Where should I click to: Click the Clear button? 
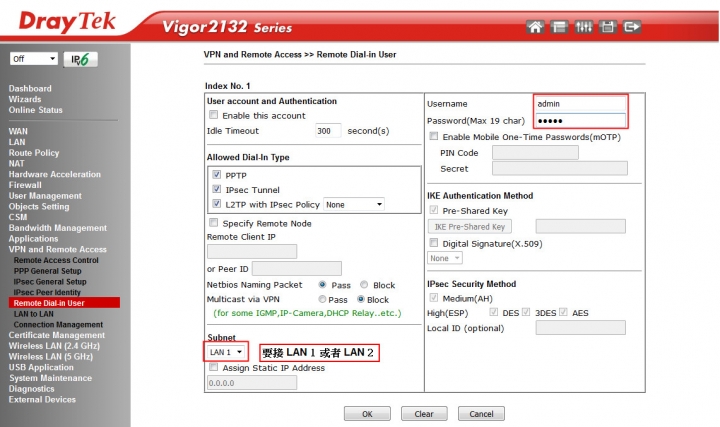click(424, 414)
